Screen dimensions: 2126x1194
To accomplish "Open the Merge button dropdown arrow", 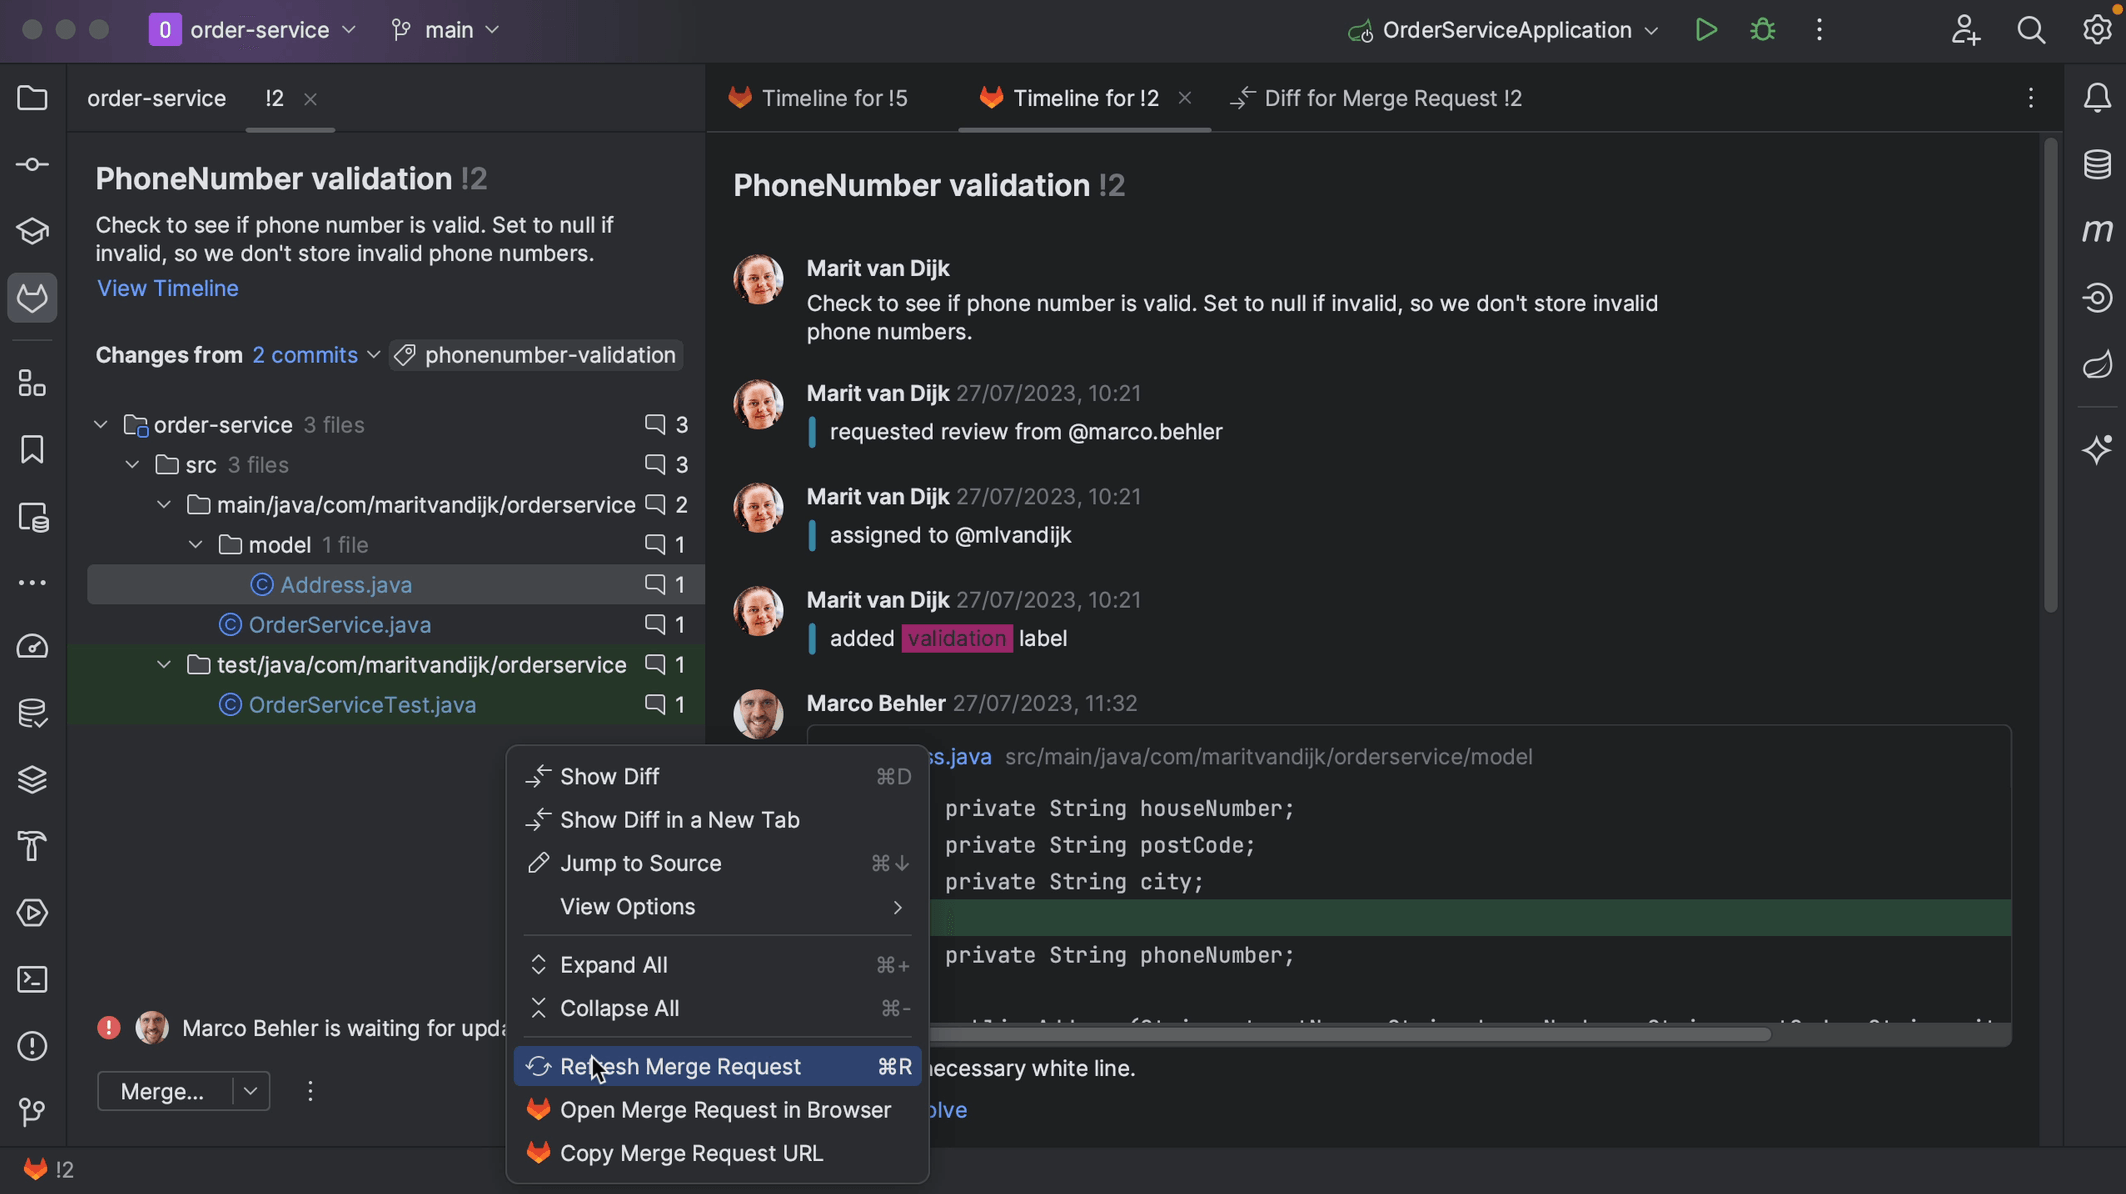I will pyautogui.click(x=250, y=1091).
